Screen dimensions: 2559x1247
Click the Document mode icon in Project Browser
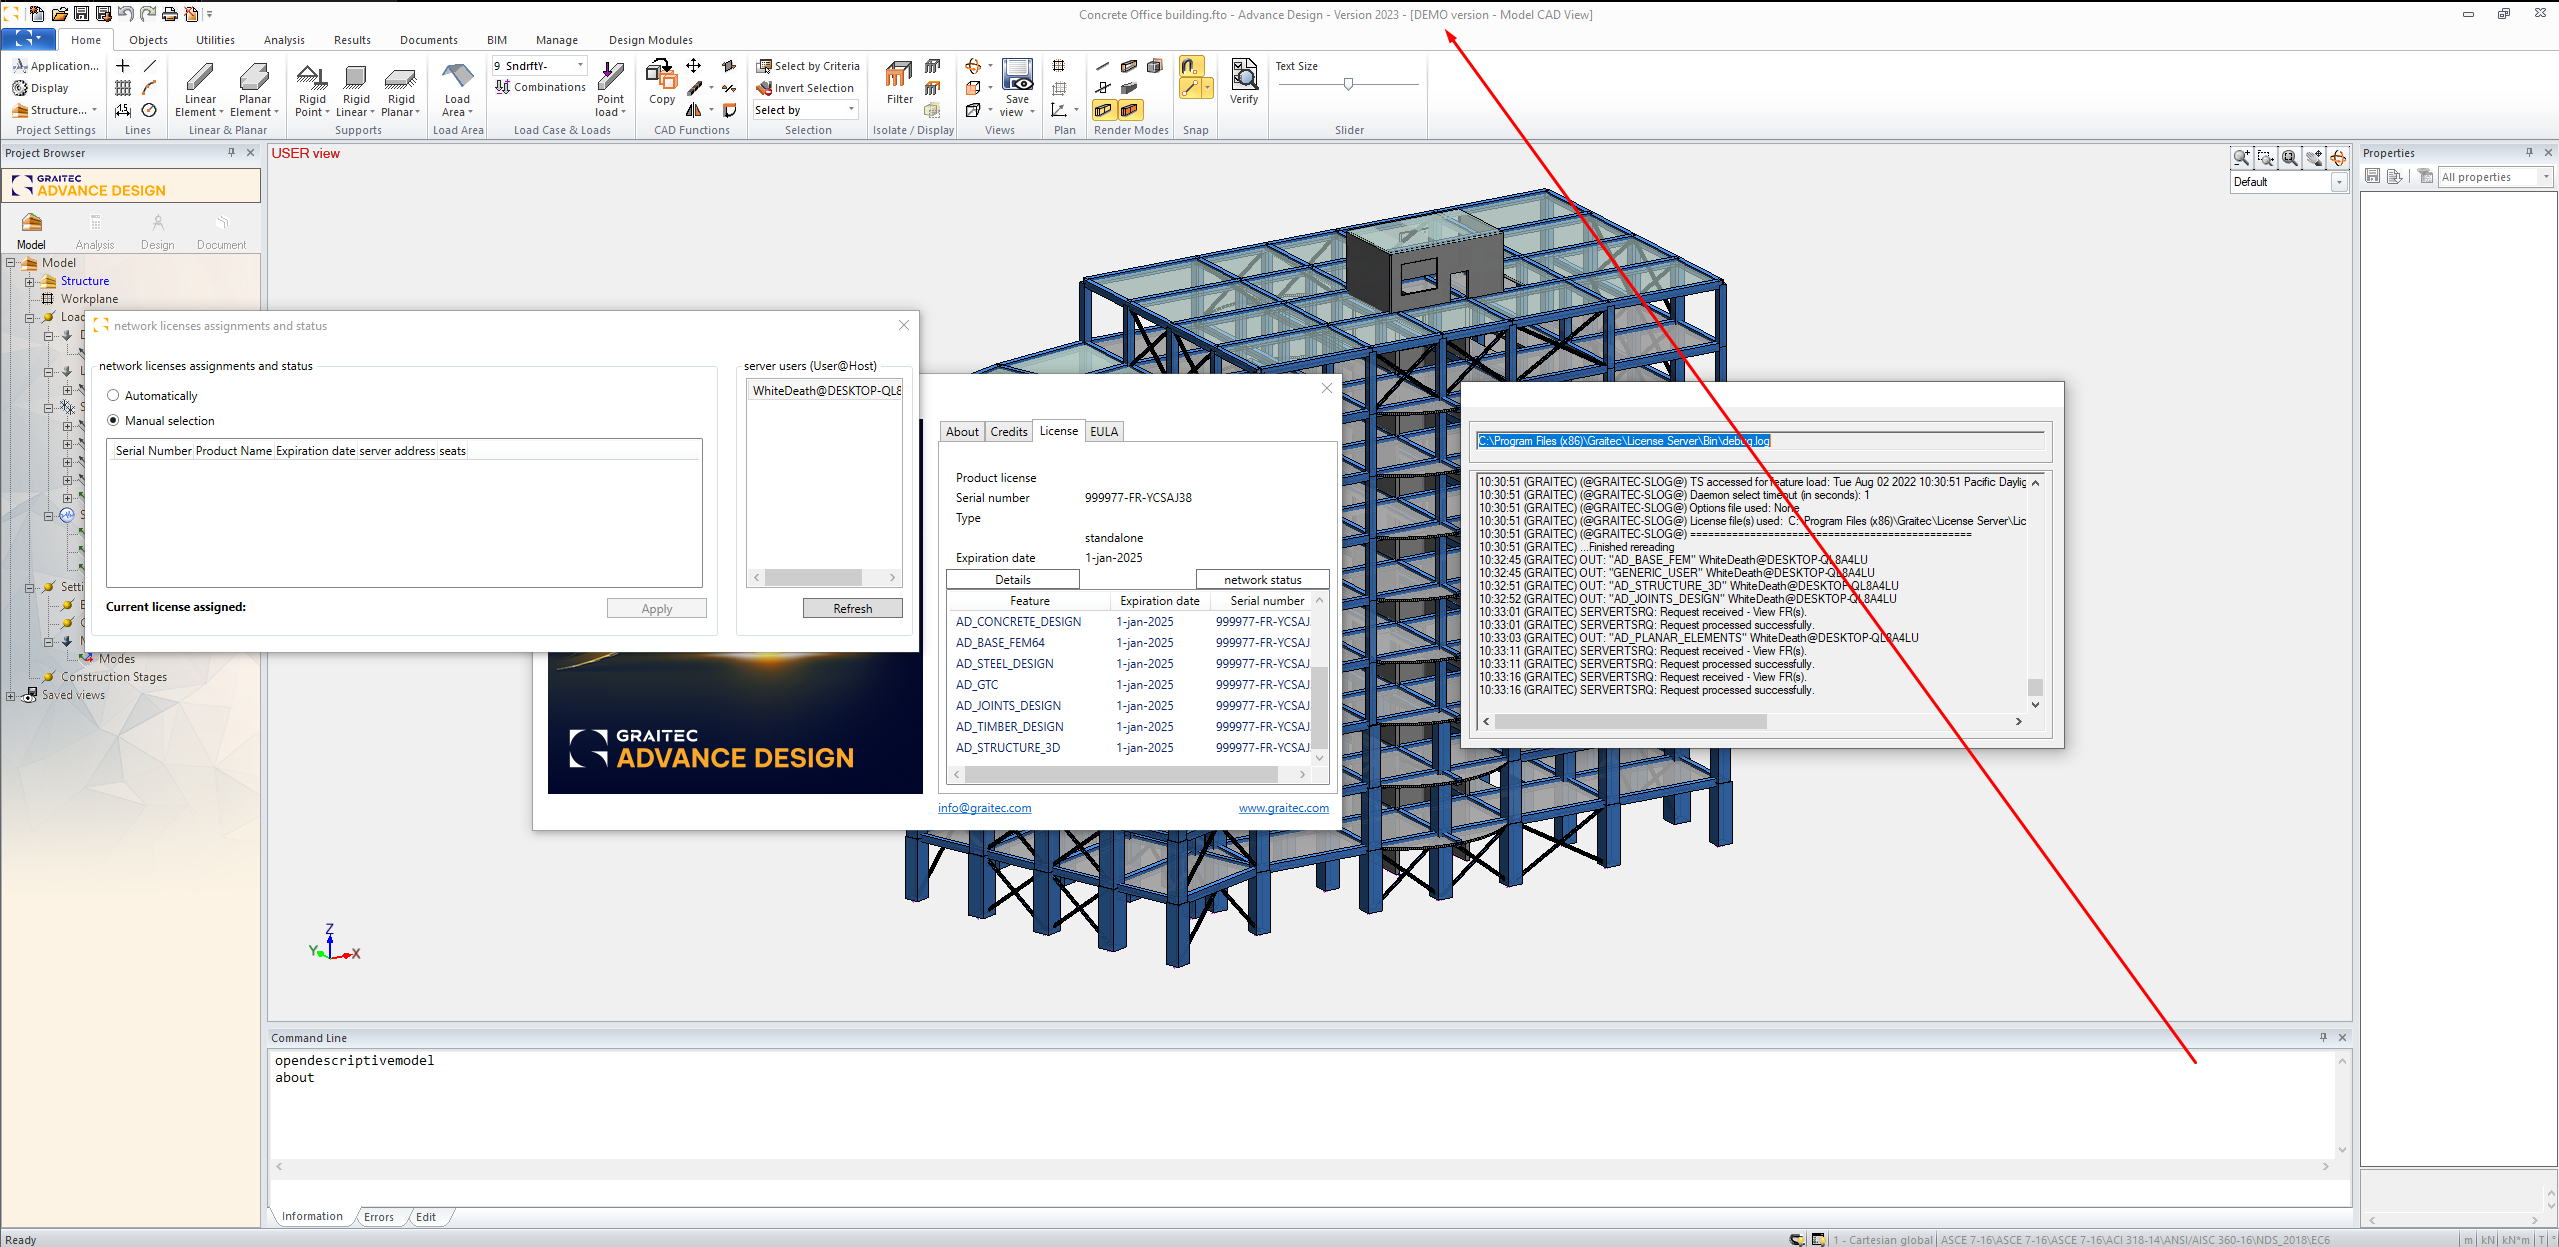[221, 223]
